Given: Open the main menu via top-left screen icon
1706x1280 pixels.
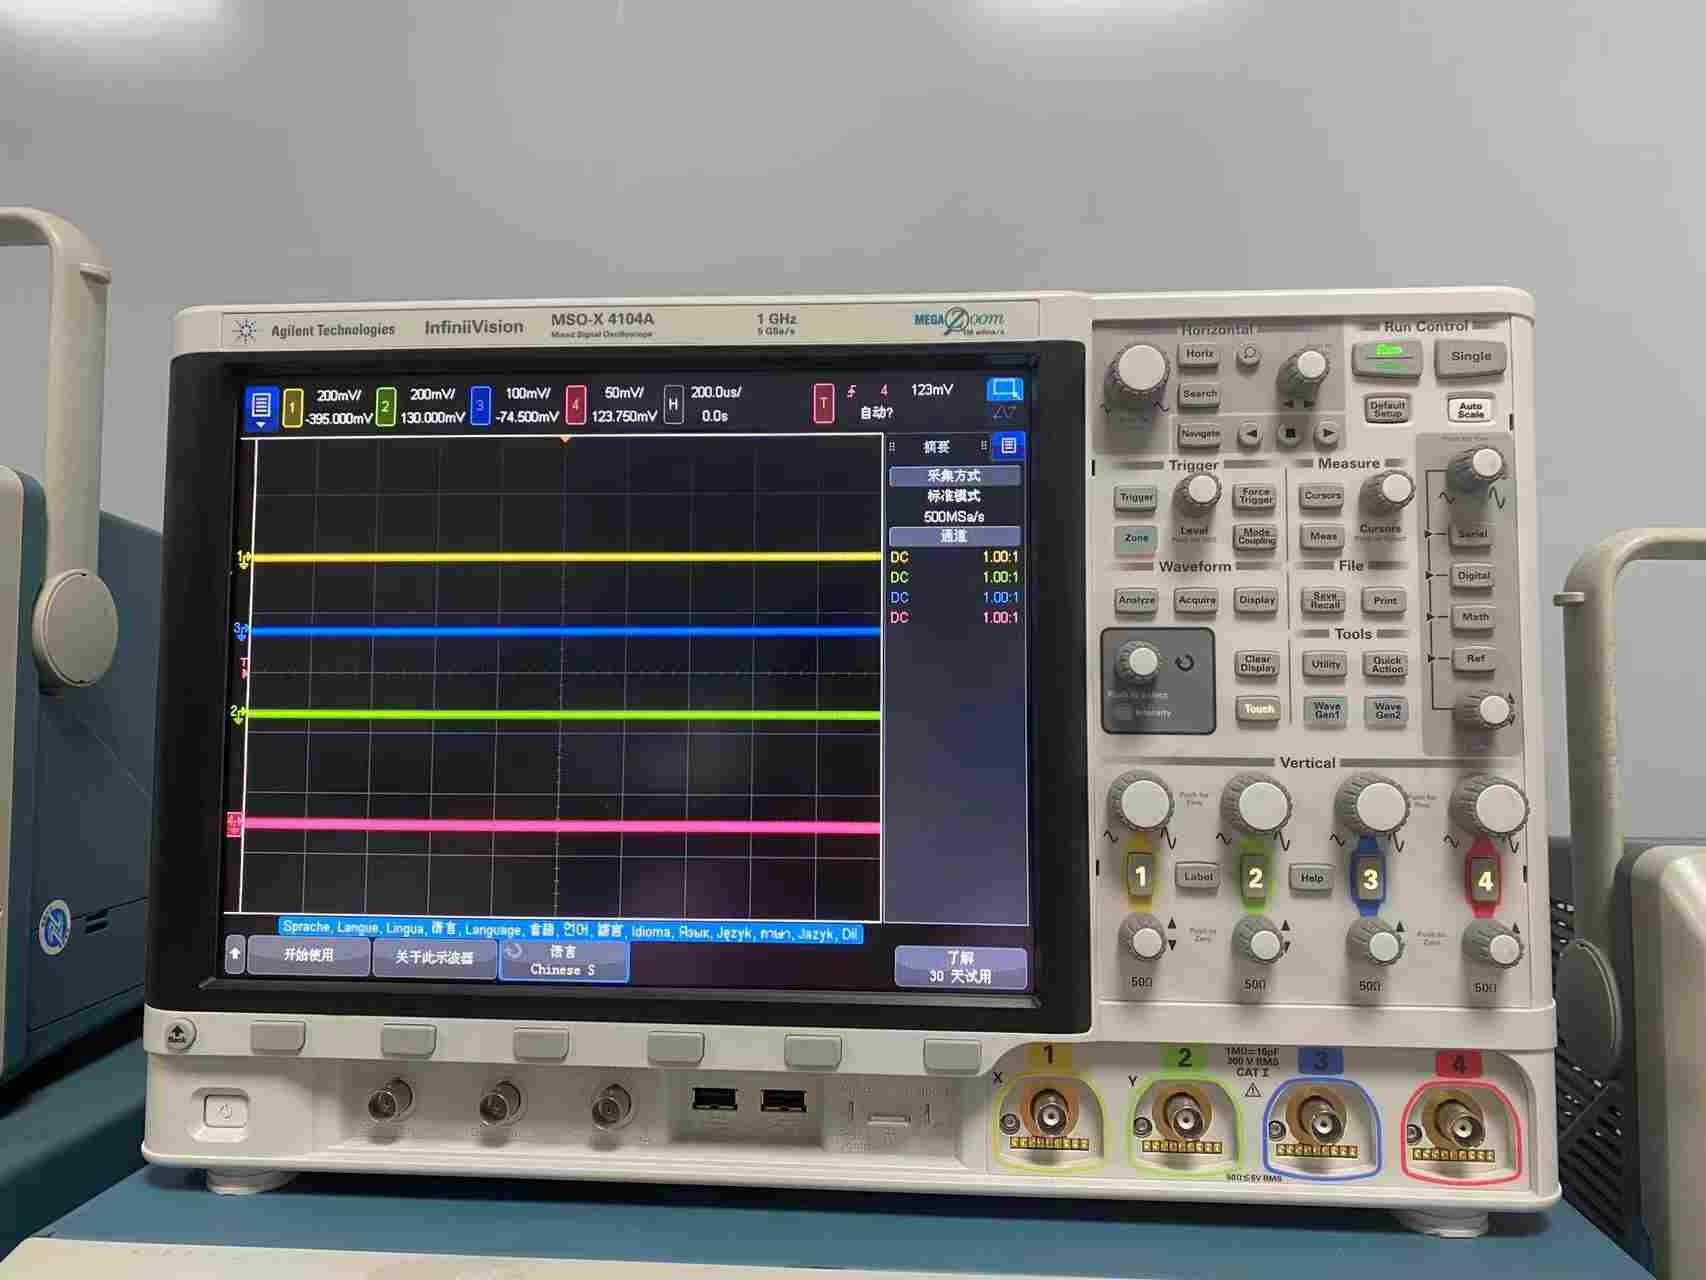Looking at the screenshot, I should 262,403.
